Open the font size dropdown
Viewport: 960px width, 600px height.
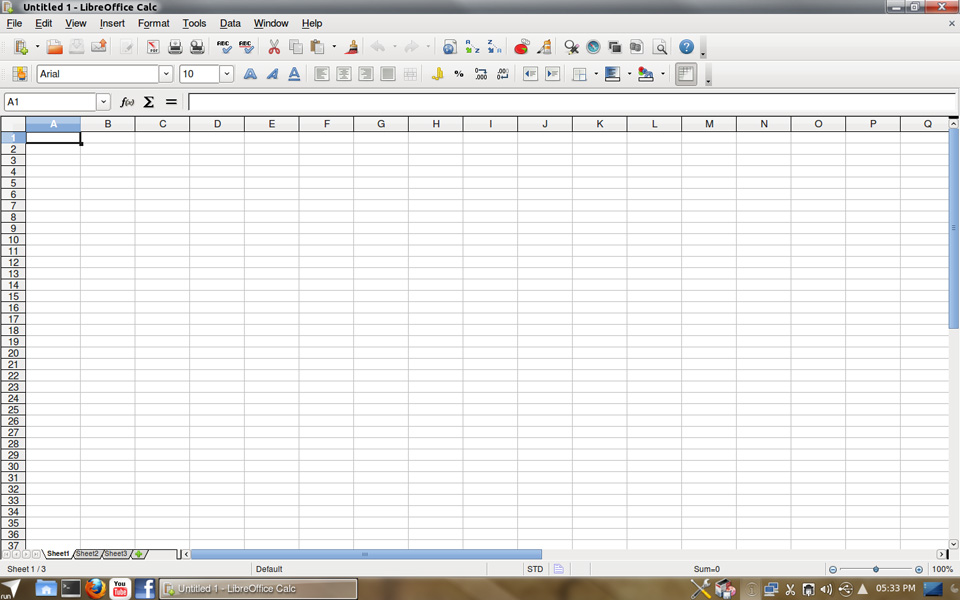coord(227,74)
